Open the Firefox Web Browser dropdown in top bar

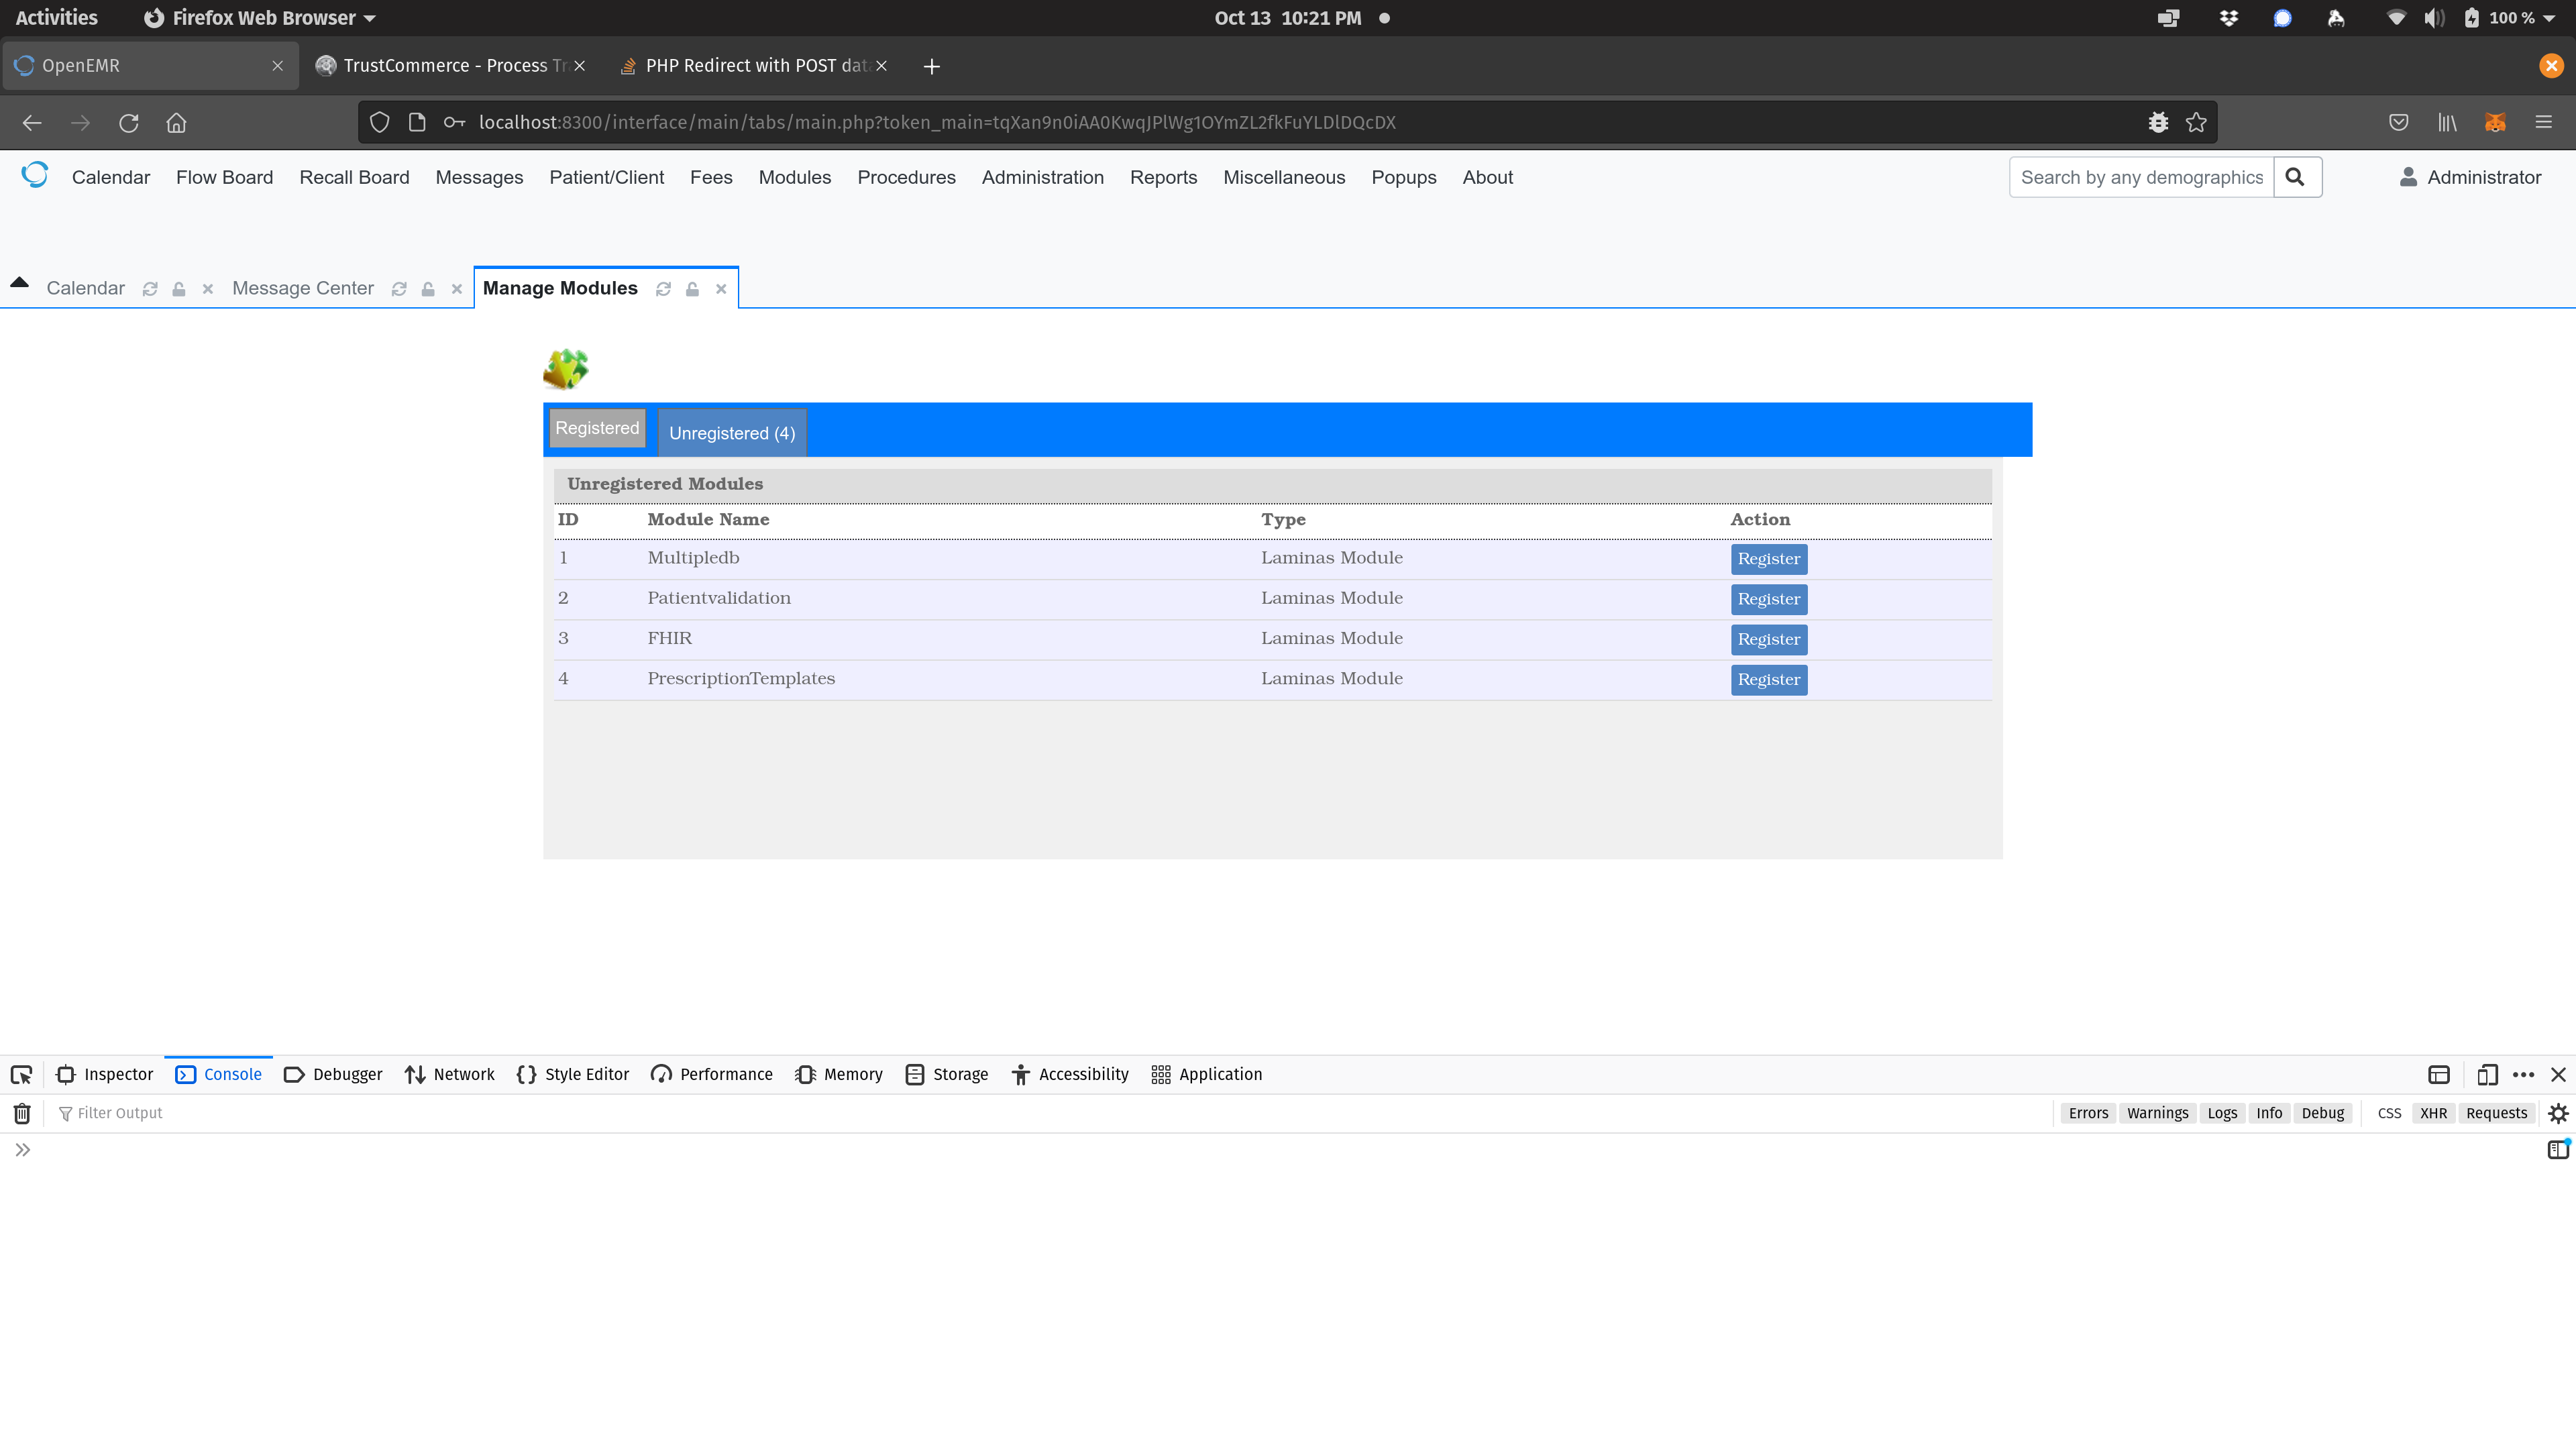pos(260,17)
